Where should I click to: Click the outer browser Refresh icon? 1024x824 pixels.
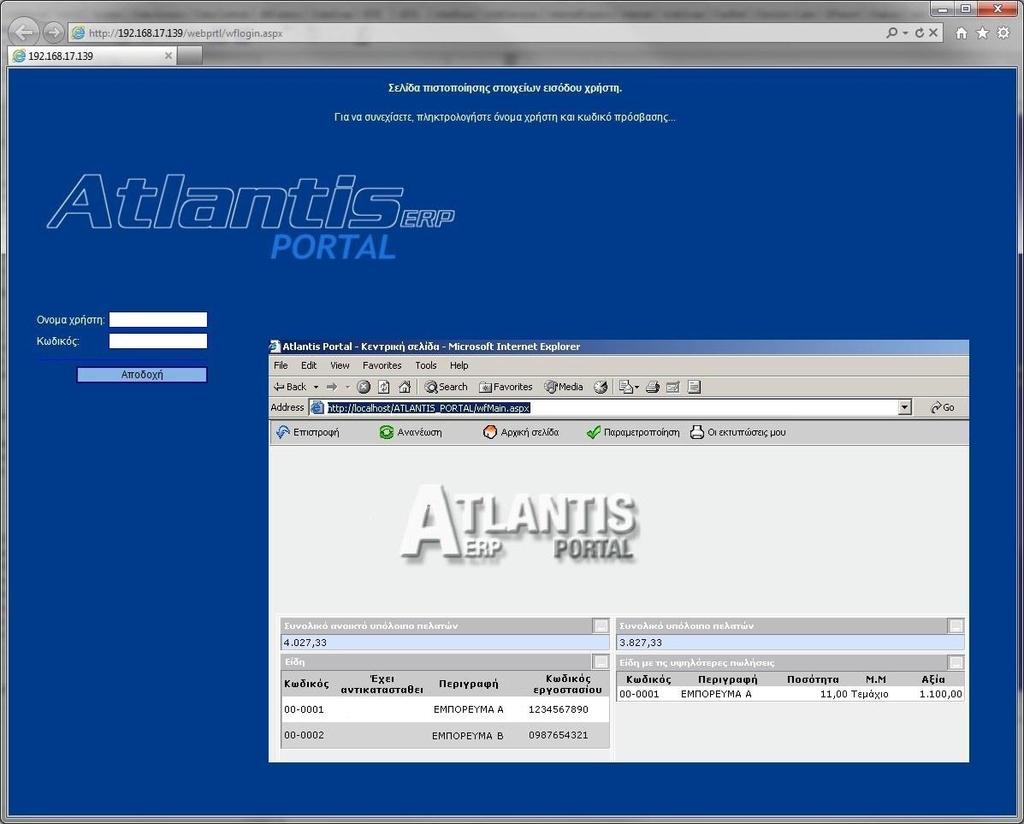coord(920,32)
